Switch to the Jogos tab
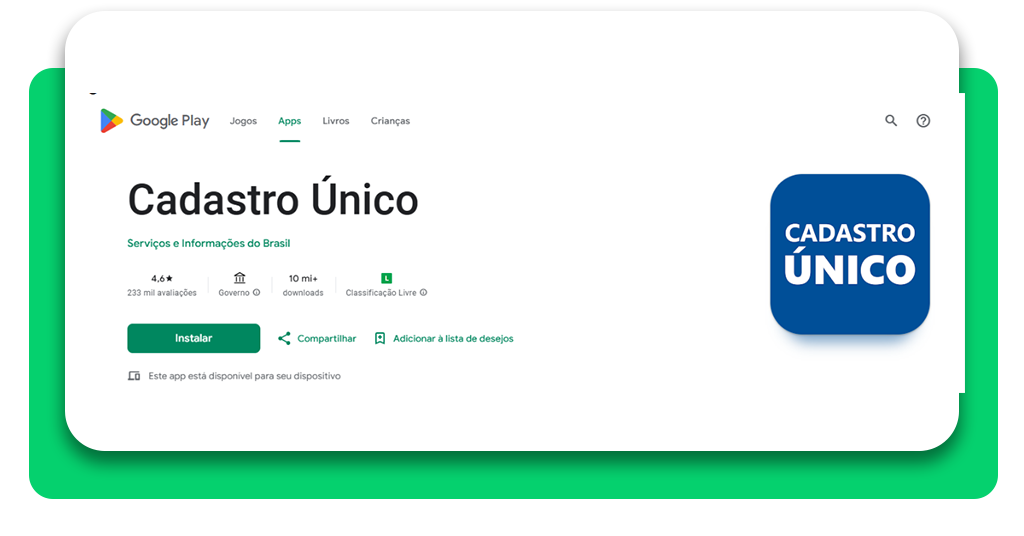 243,121
